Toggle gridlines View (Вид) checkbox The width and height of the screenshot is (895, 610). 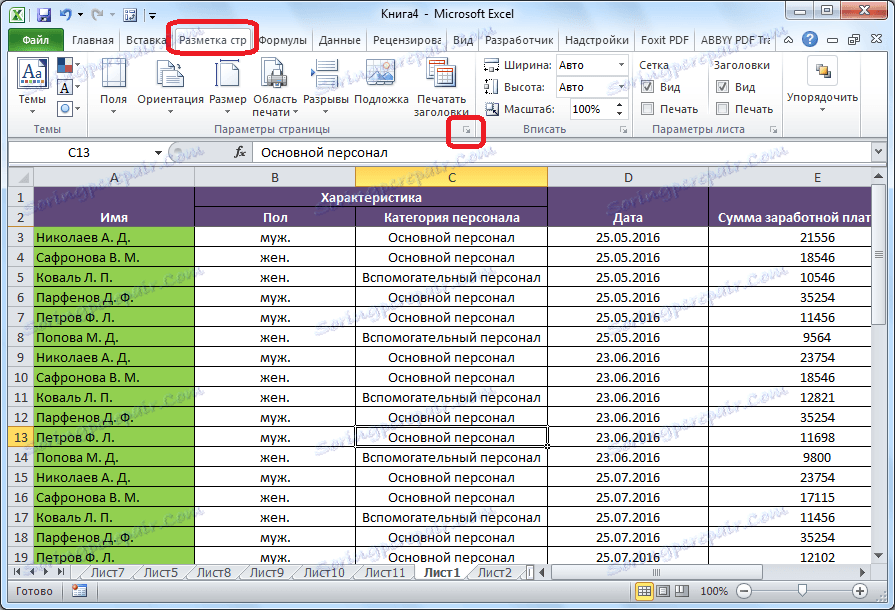(648, 87)
